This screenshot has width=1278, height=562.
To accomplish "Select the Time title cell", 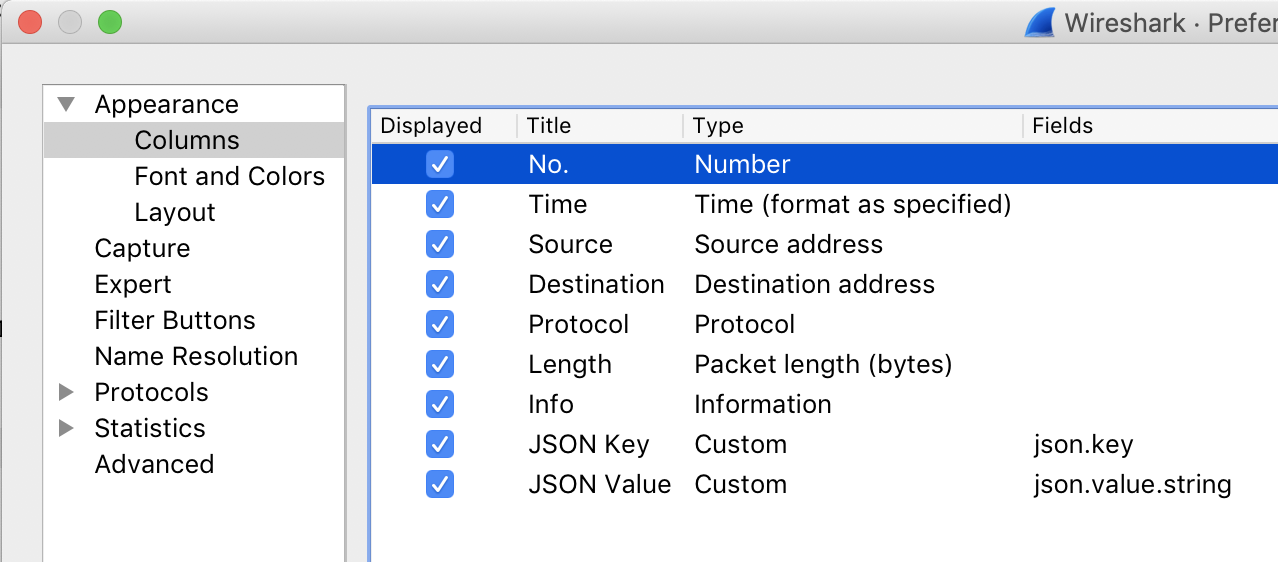I will click(558, 204).
